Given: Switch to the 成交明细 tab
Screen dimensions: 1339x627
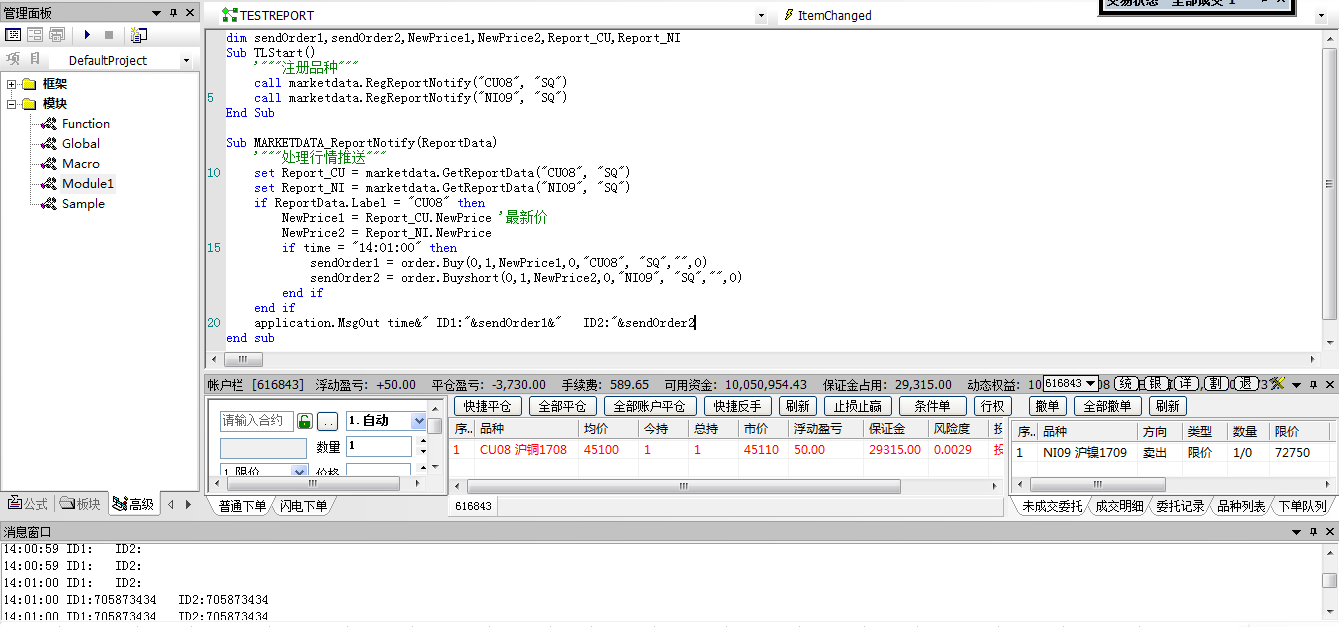Looking at the screenshot, I should tap(1118, 506).
